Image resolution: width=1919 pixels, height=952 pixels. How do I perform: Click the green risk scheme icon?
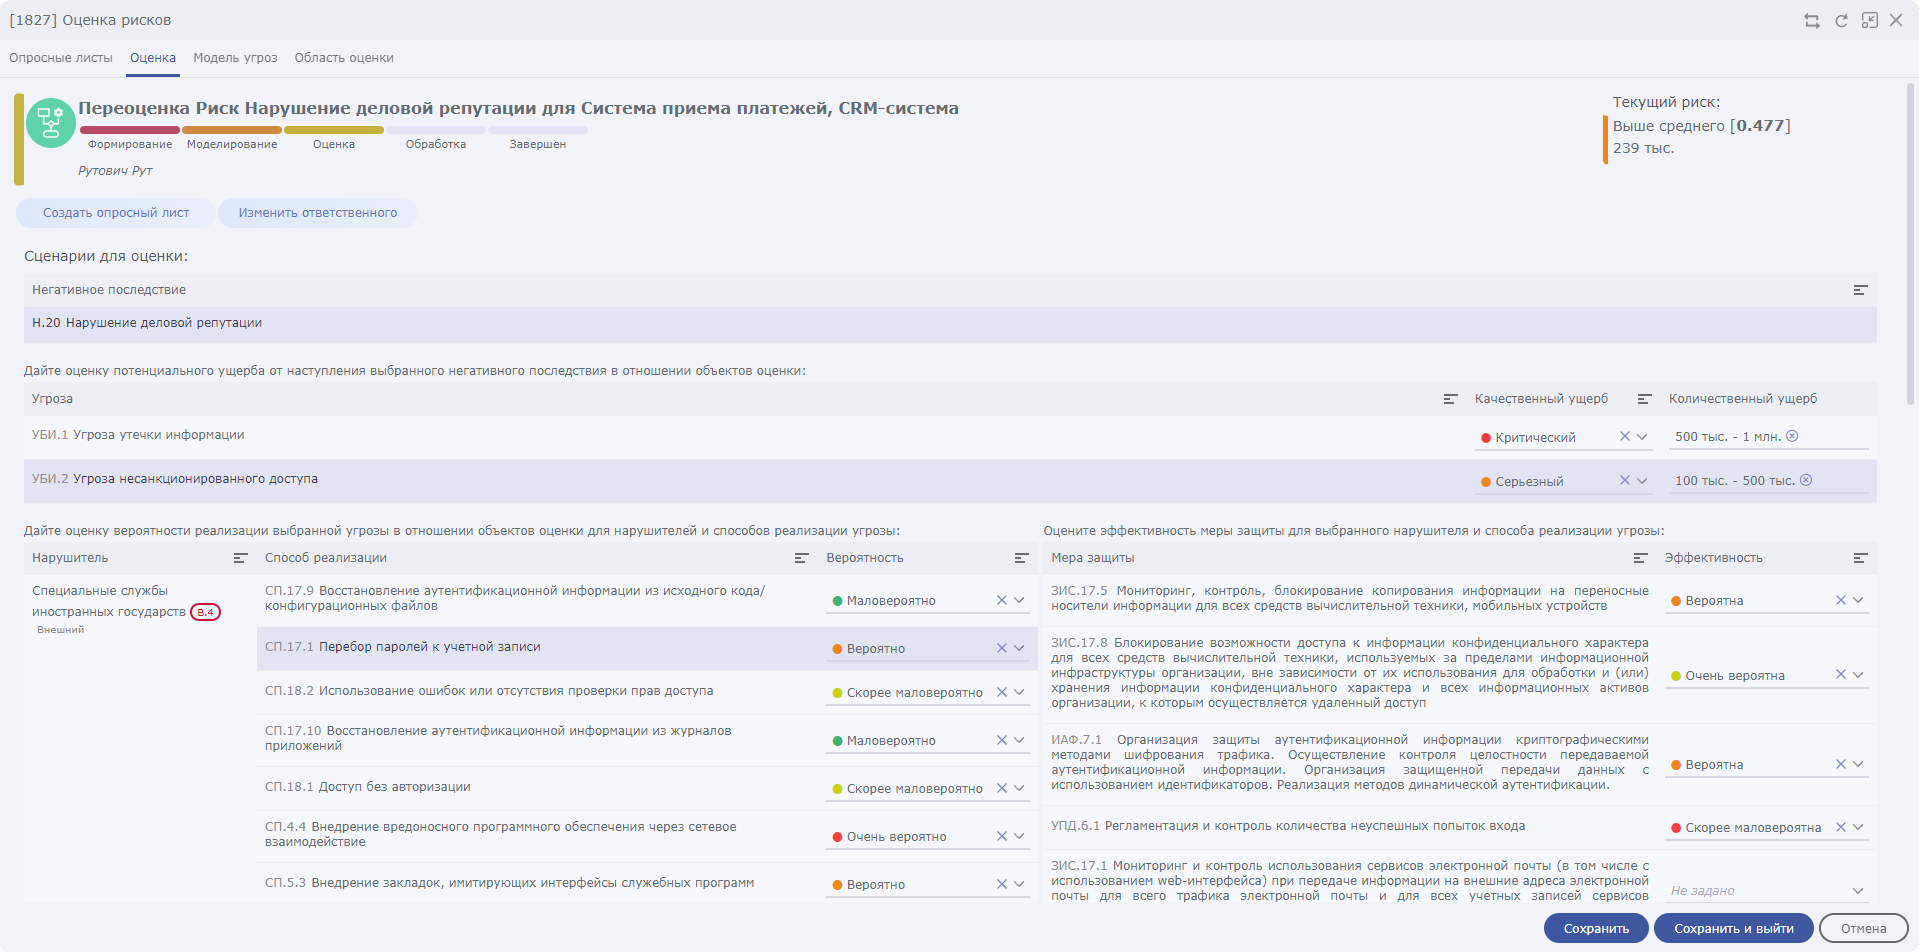click(50, 123)
